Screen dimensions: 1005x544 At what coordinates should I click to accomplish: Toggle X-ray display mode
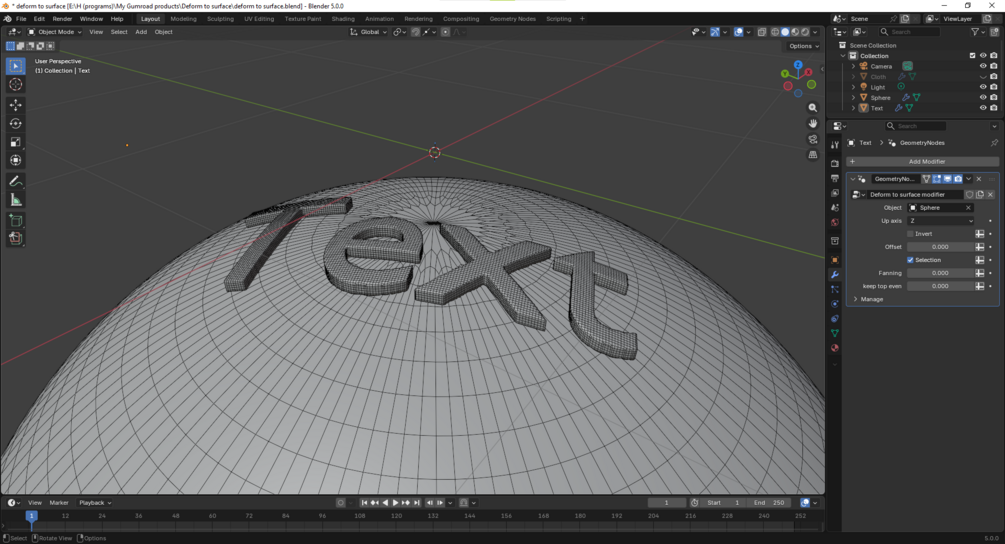761,32
